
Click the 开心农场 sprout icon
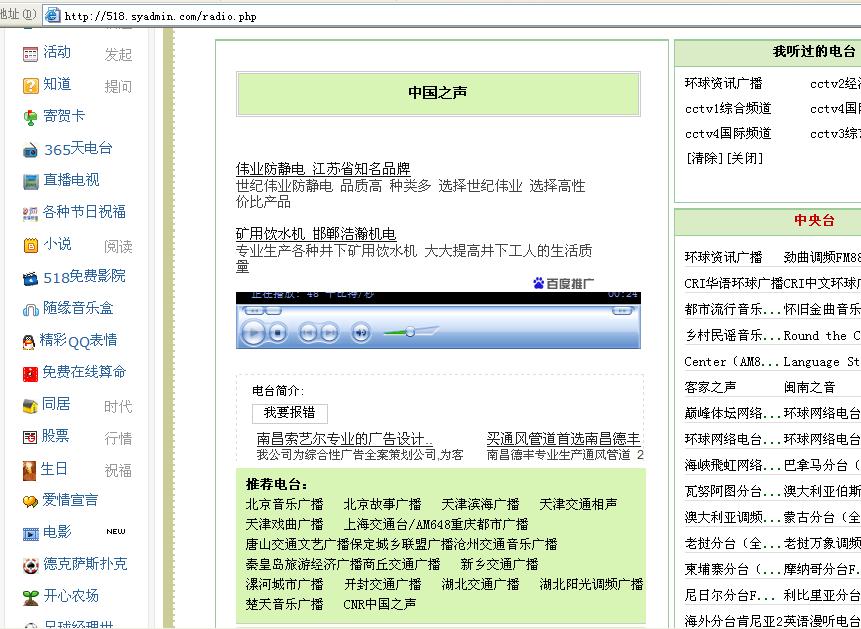point(30,597)
